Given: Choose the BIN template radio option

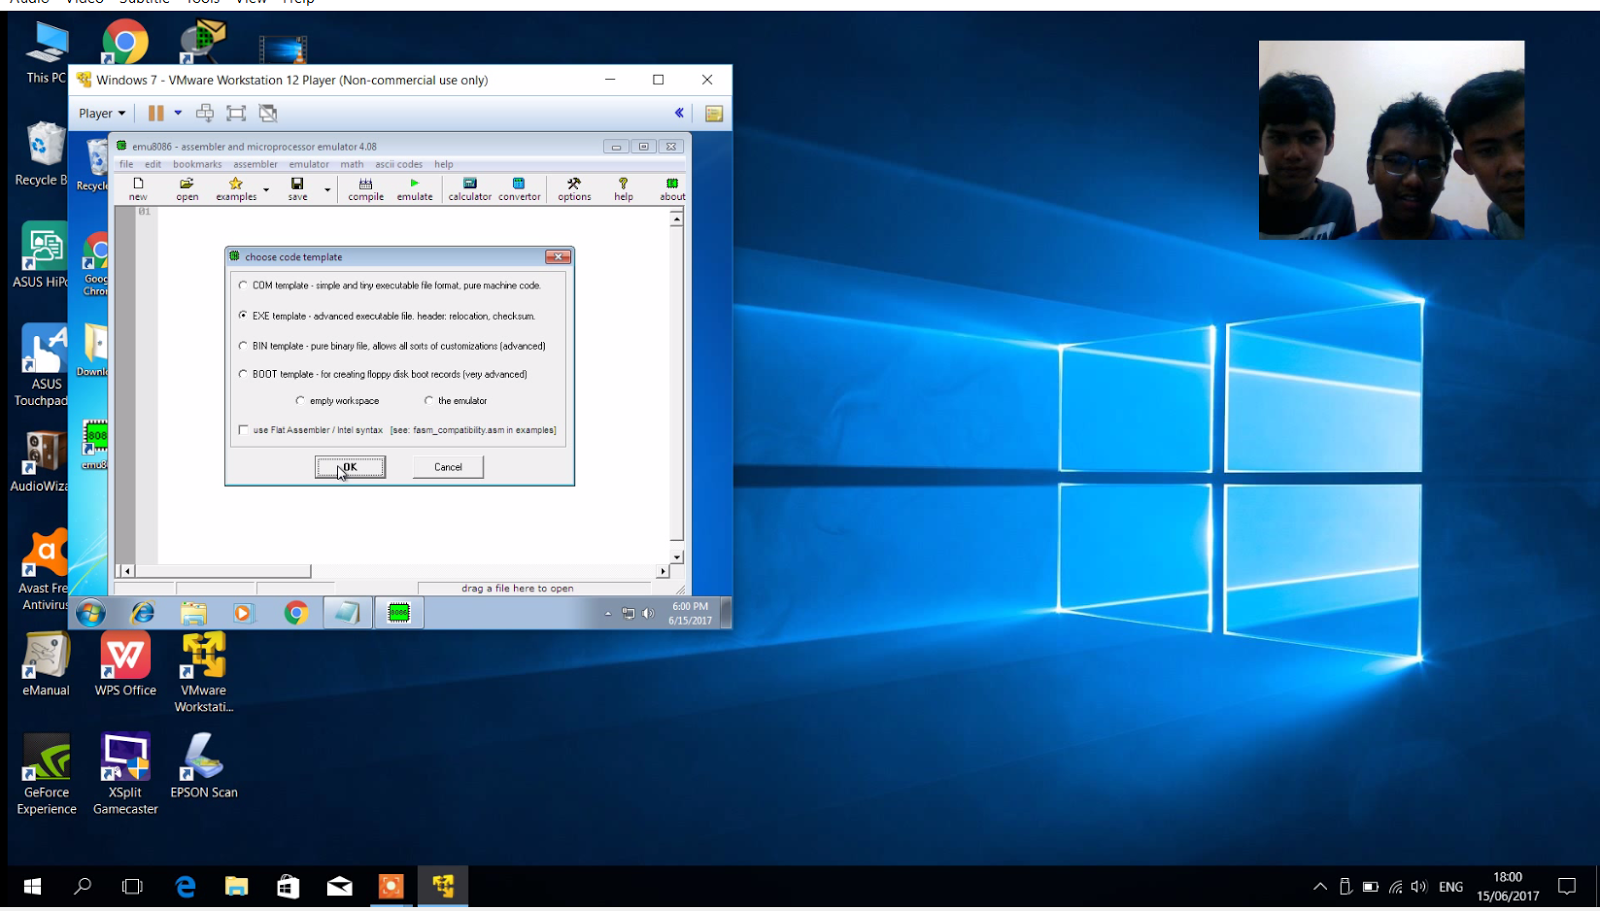Looking at the screenshot, I should tap(243, 346).
